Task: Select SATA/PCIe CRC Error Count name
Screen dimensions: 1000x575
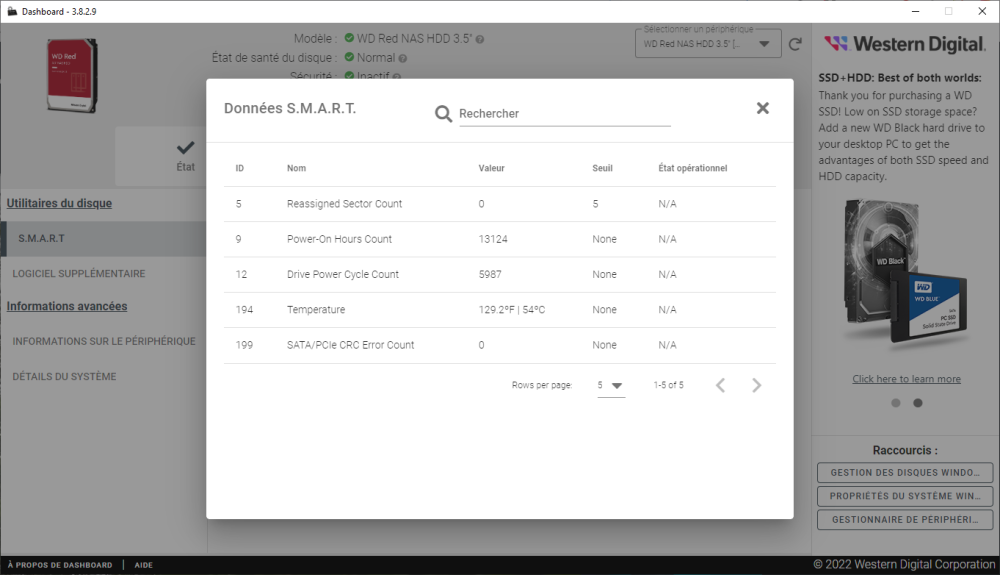Action: 350,345
